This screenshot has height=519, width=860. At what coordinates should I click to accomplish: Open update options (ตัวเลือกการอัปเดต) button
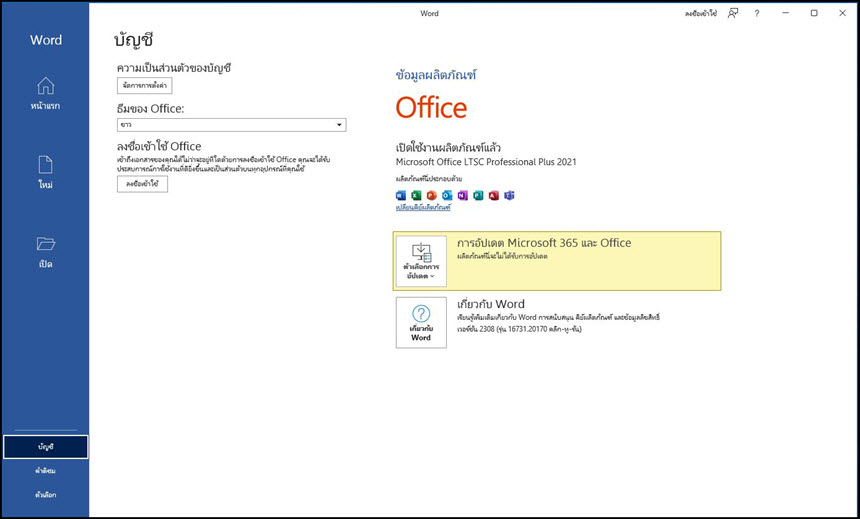pos(421,262)
